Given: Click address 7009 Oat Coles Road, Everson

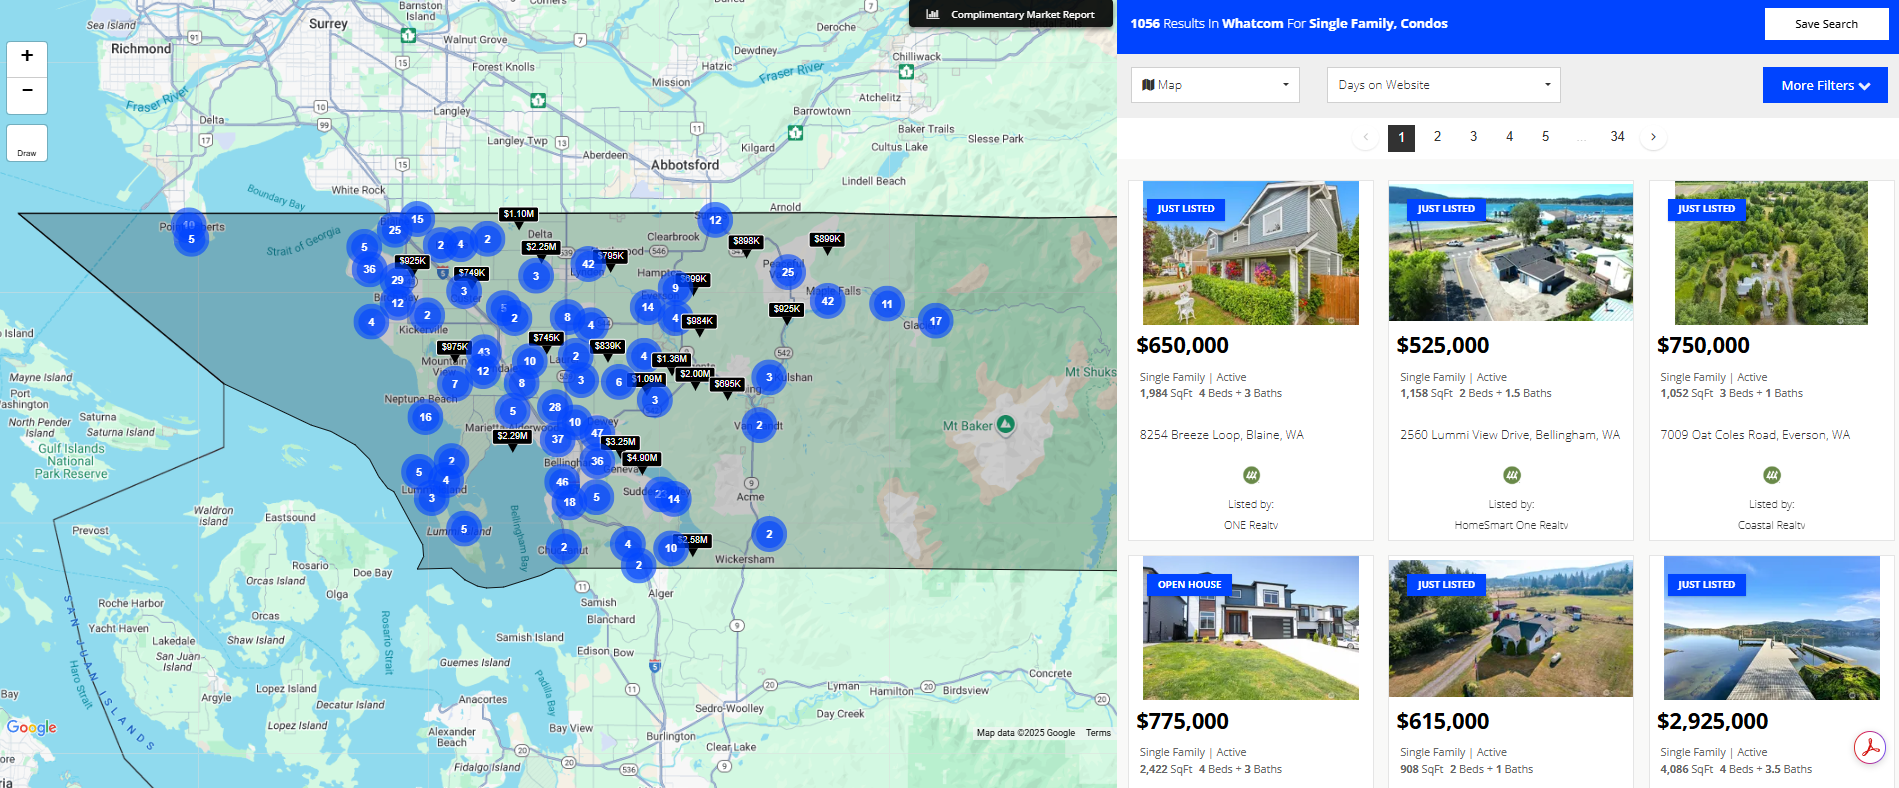Looking at the screenshot, I should [1755, 435].
